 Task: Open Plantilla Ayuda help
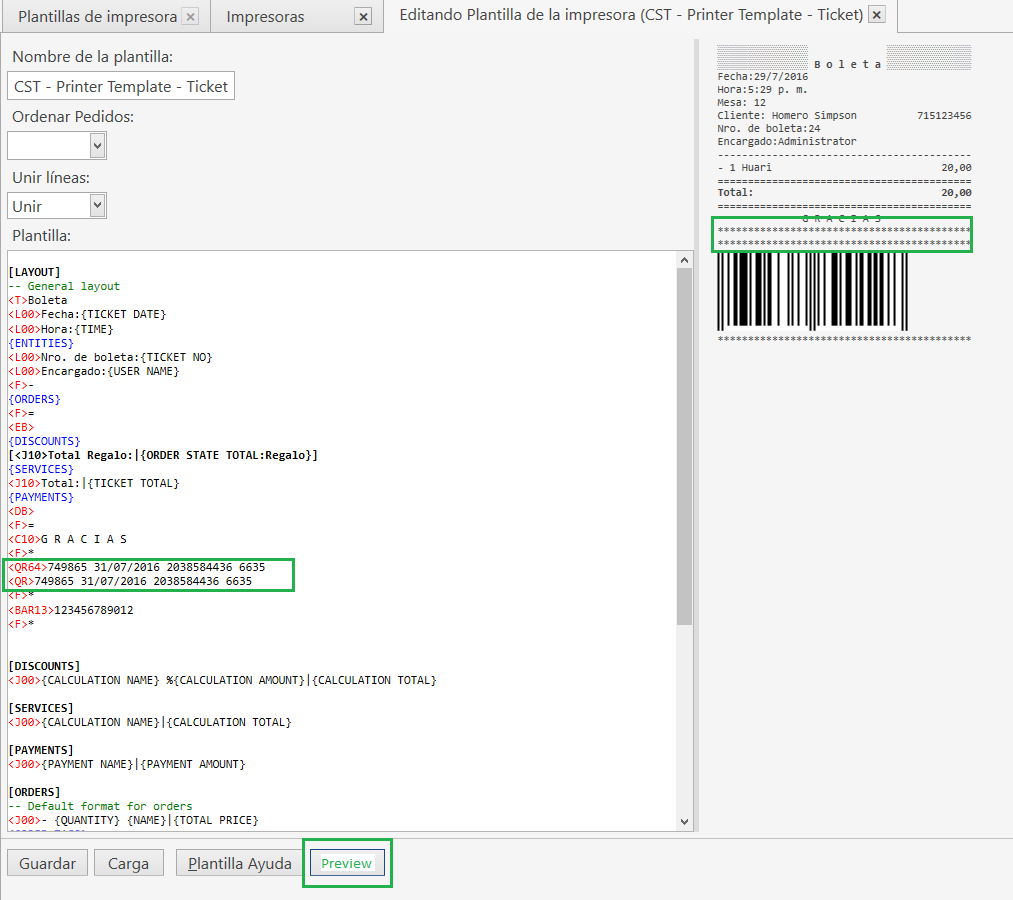pos(240,863)
